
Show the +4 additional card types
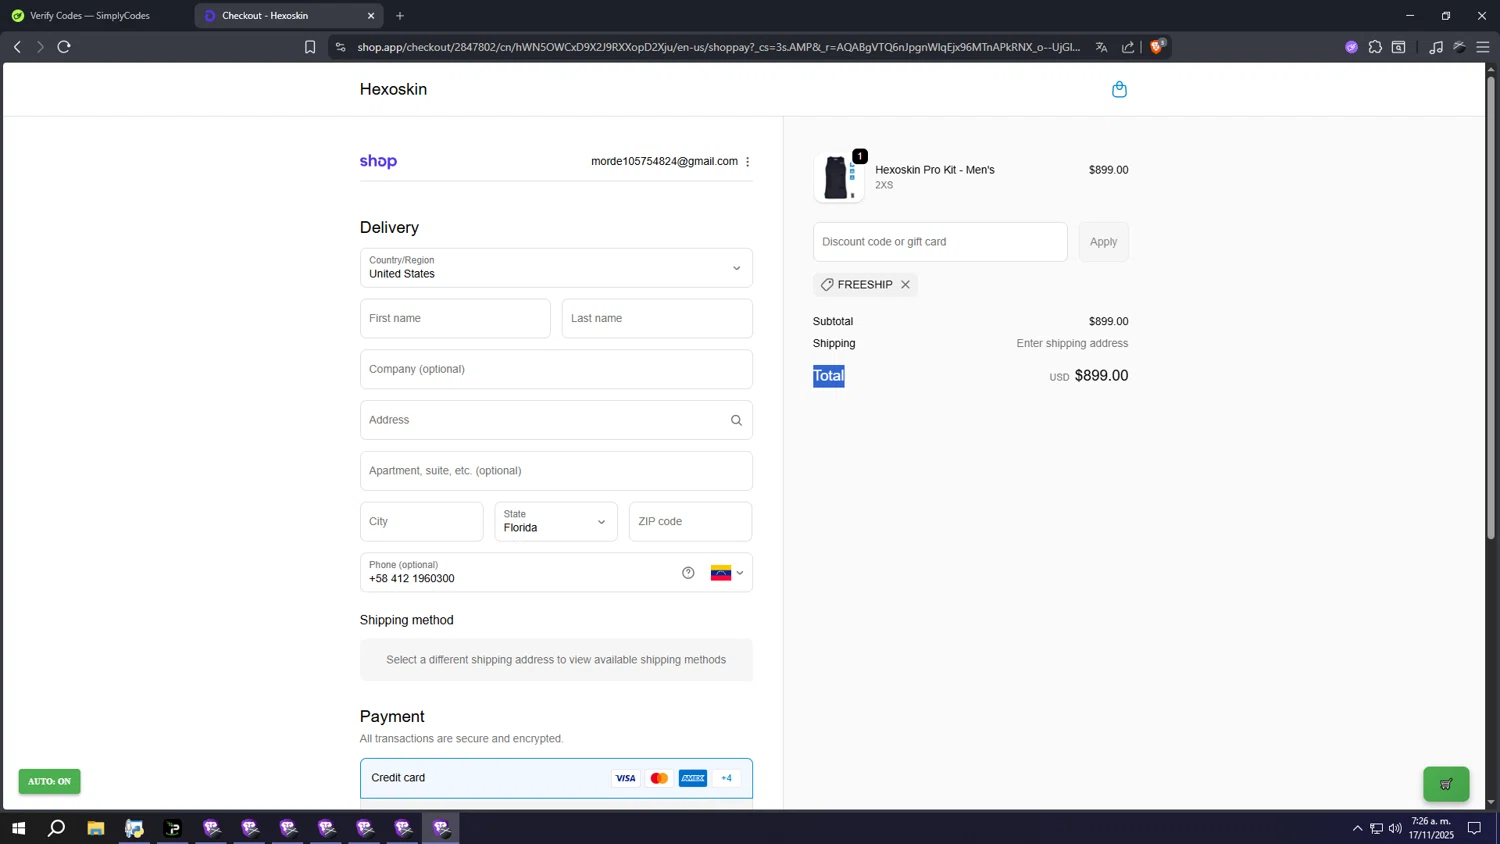point(727,778)
